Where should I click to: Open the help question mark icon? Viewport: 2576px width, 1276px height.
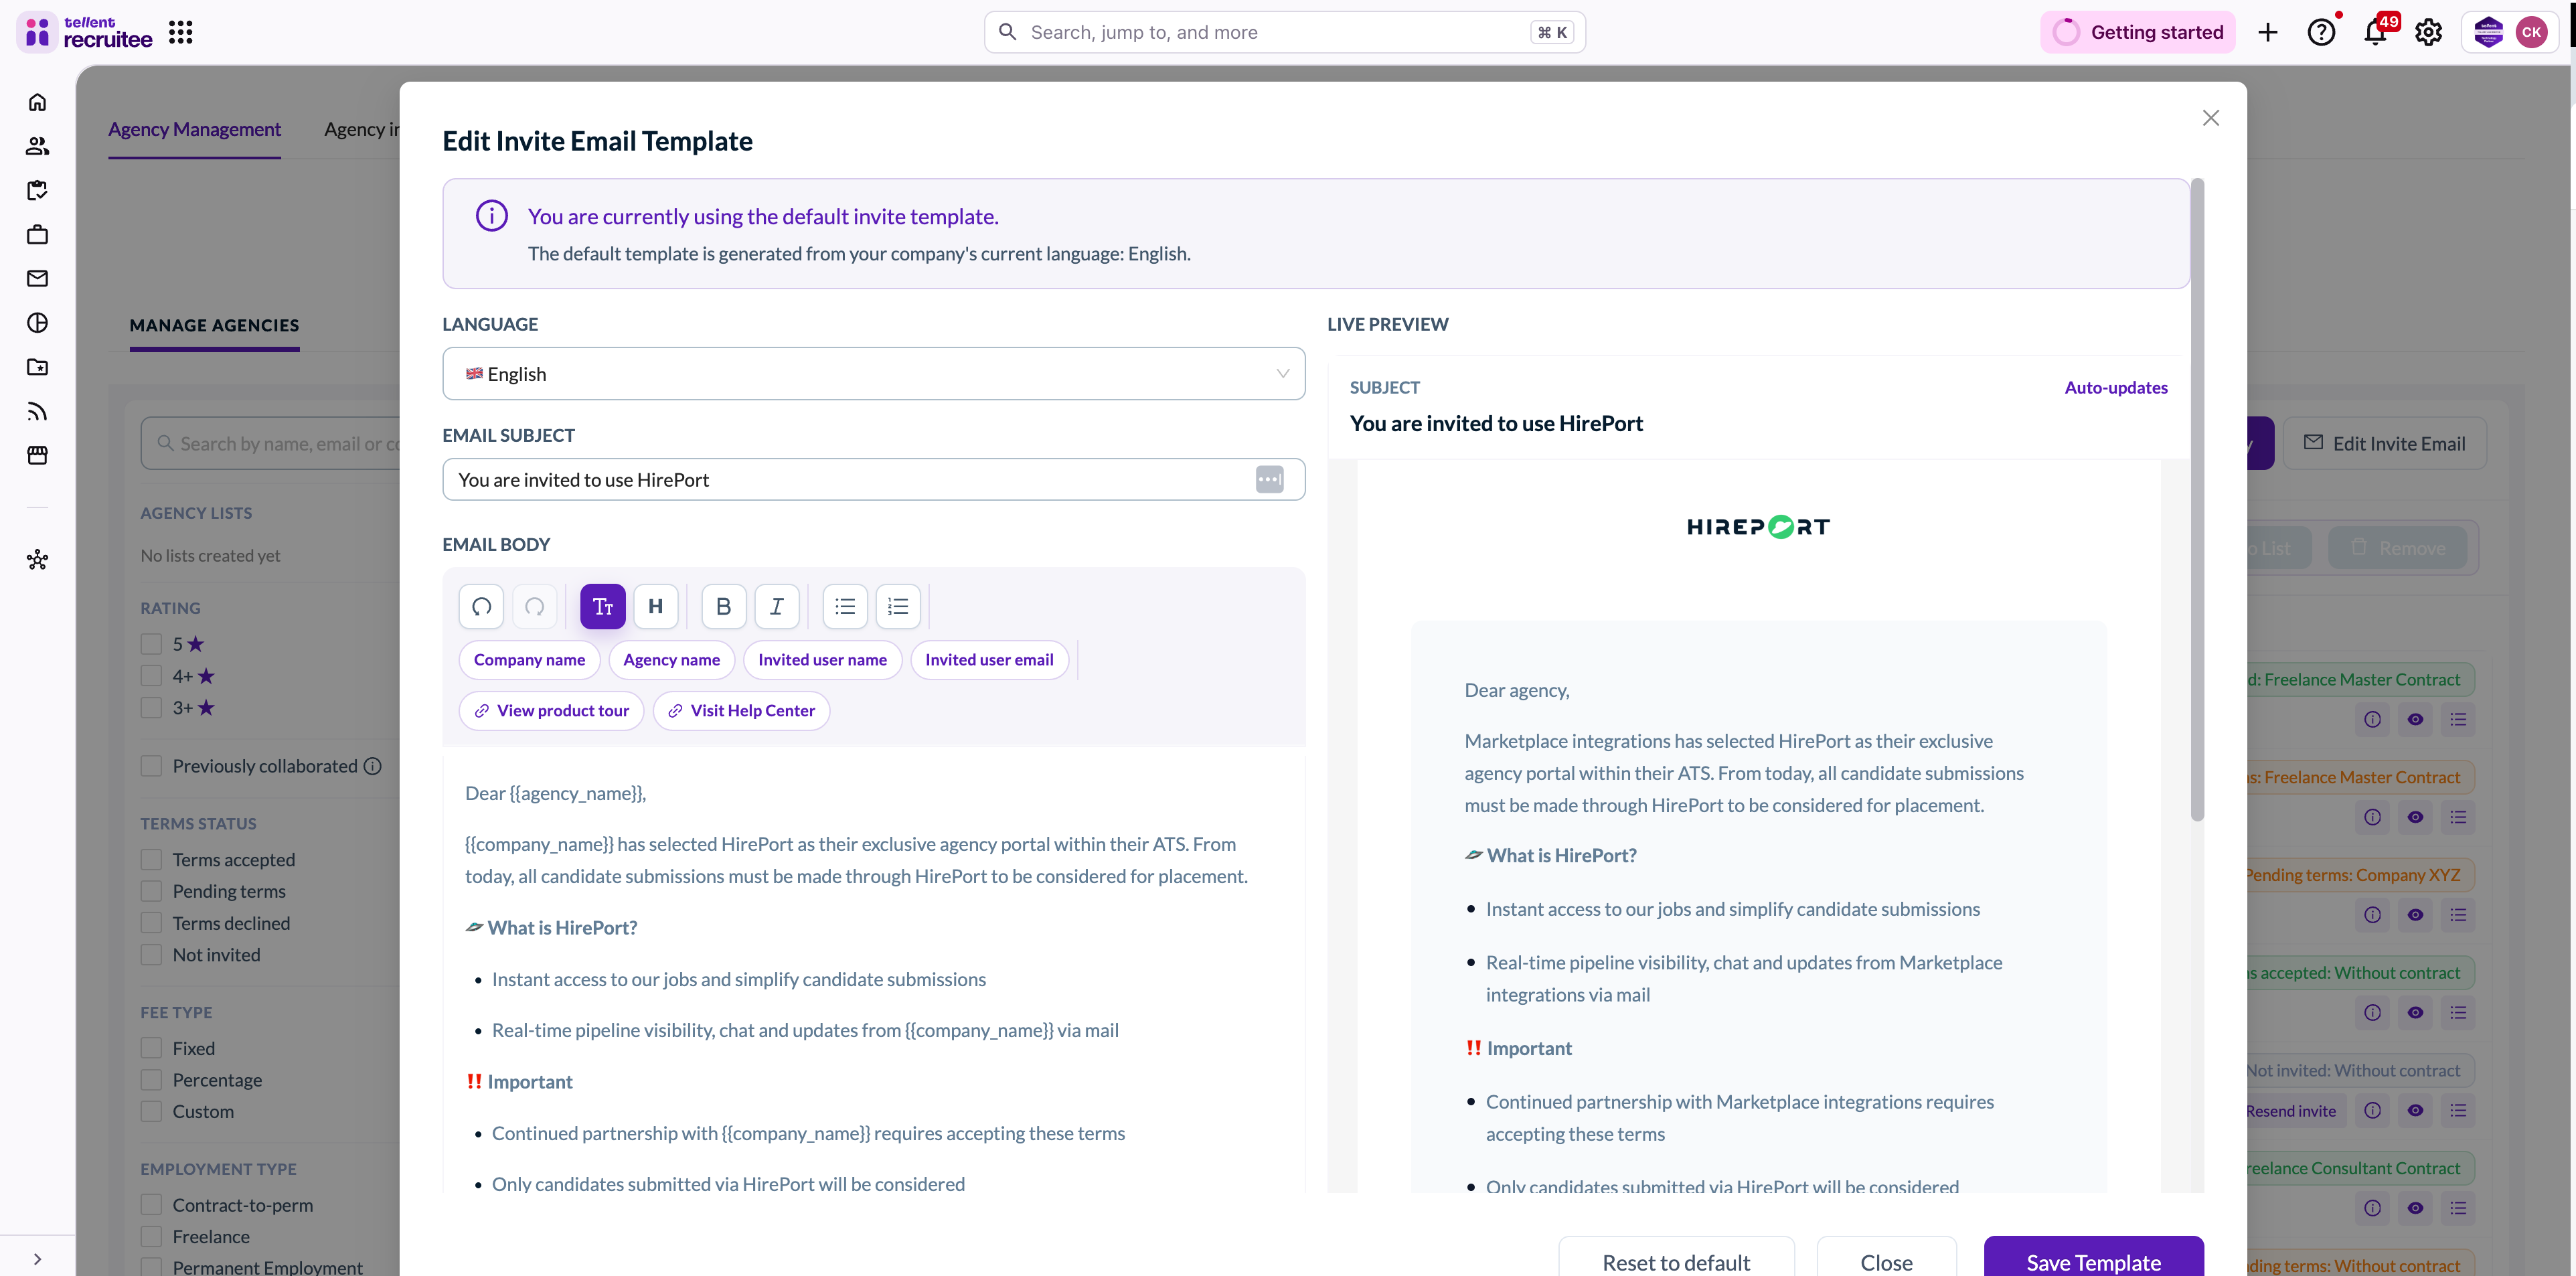pos(2321,32)
